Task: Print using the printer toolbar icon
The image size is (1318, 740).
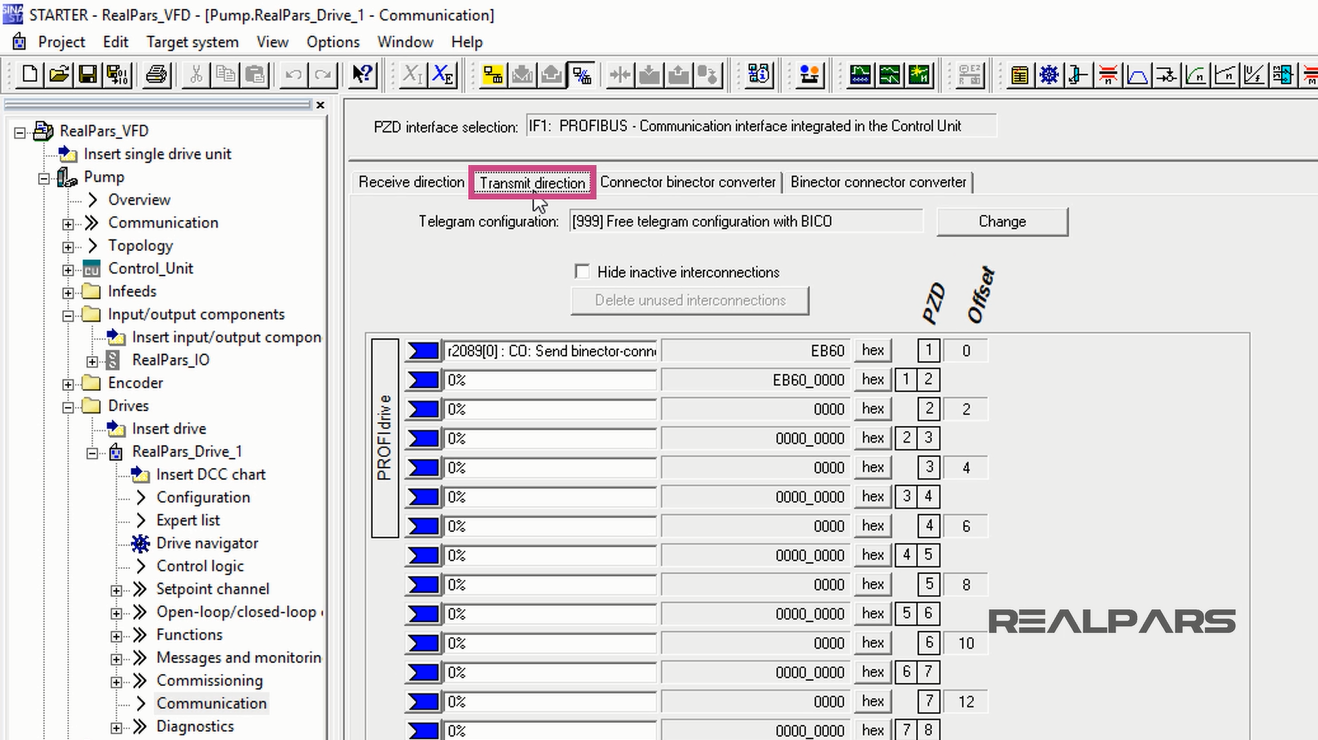Action: pyautogui.click(x=157, y=75)
